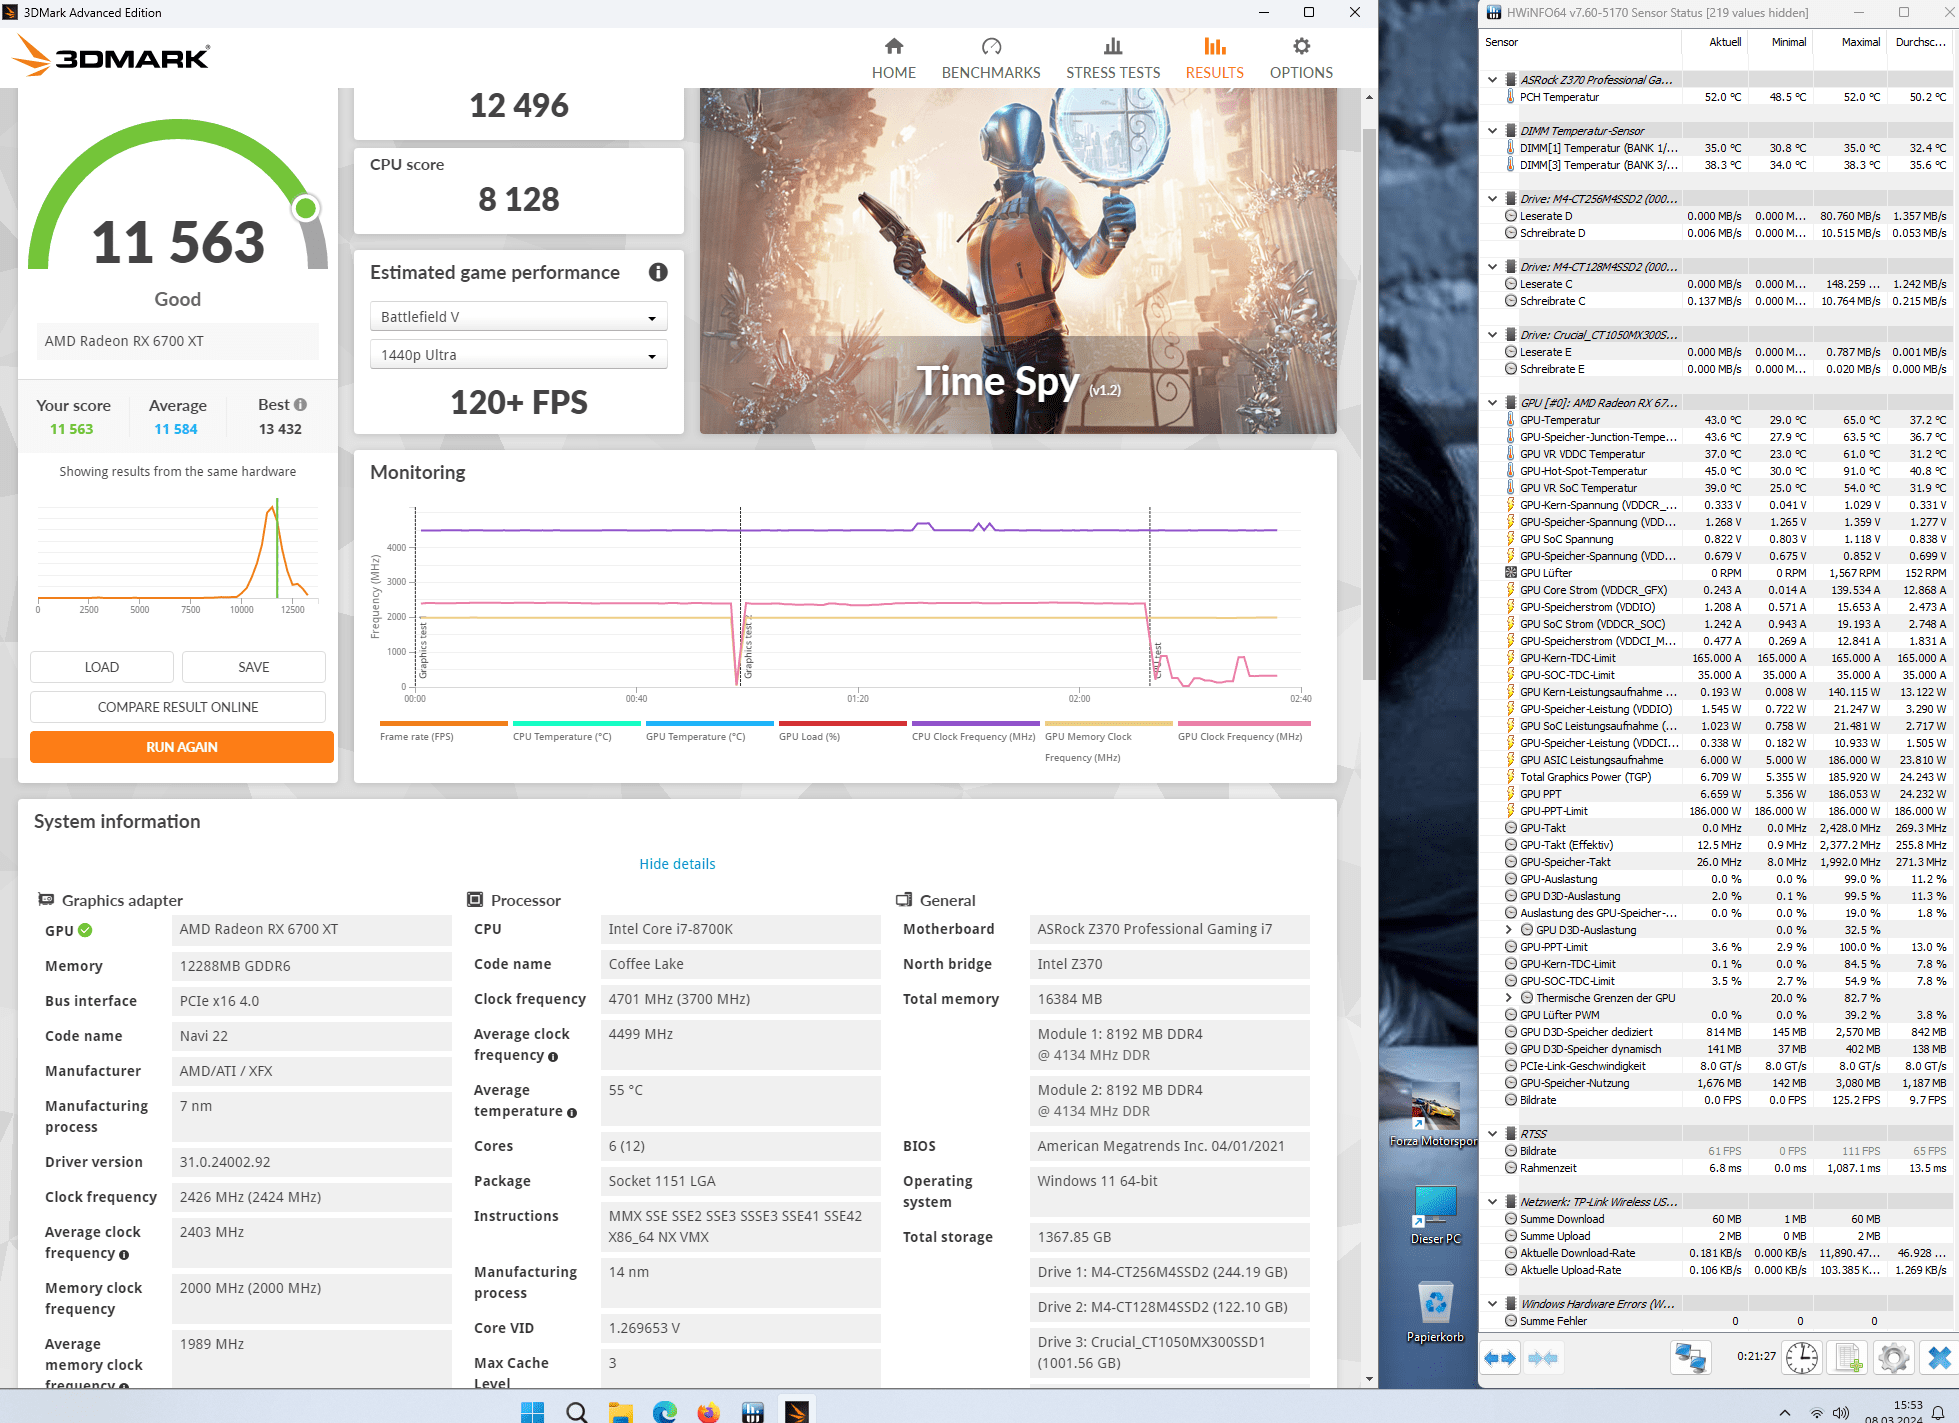The height and width of the screenshot is (1423, 1959).
Task: Click the info icon by CPU Average temperature
Action: tap(572, 1112)
